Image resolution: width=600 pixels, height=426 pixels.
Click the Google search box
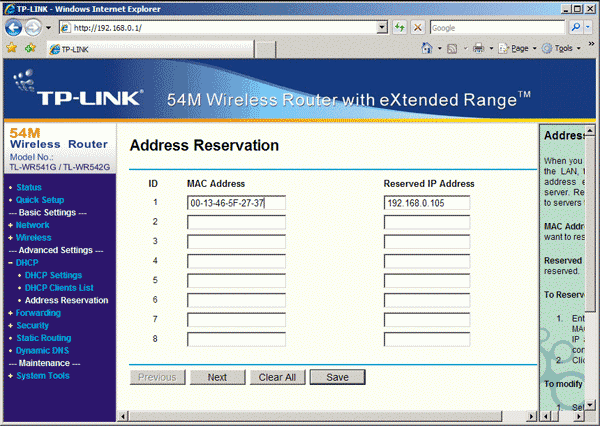coord(497,28)
